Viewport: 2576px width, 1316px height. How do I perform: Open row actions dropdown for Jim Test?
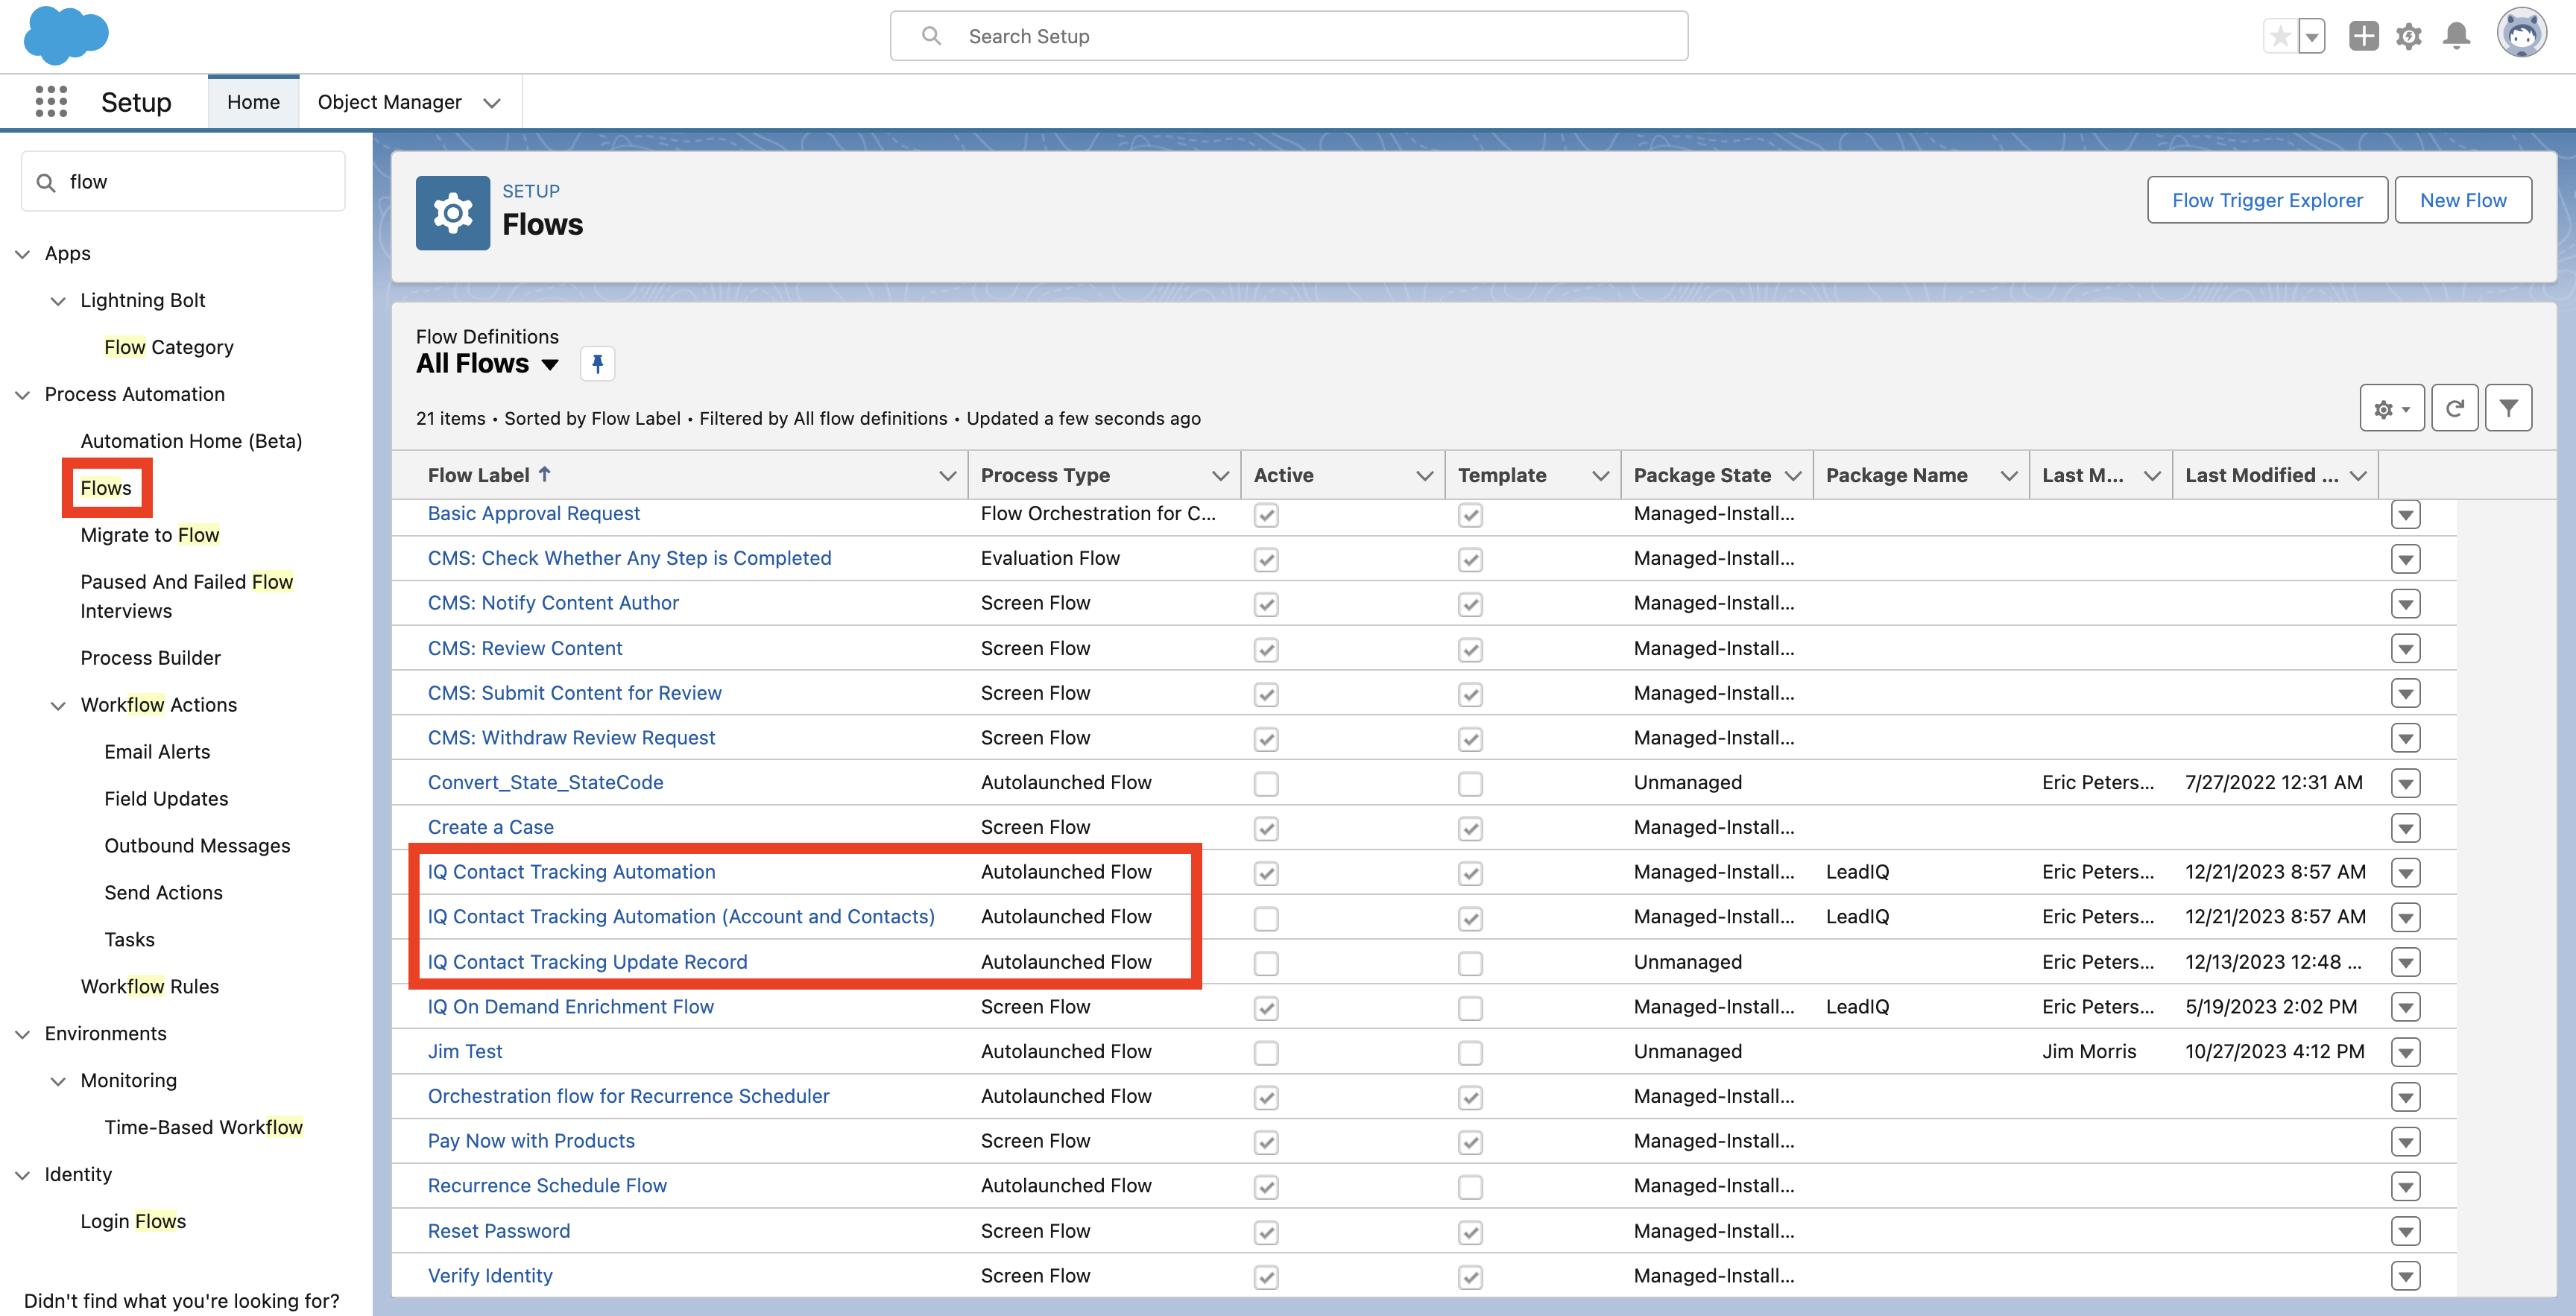[2405, 1053]
